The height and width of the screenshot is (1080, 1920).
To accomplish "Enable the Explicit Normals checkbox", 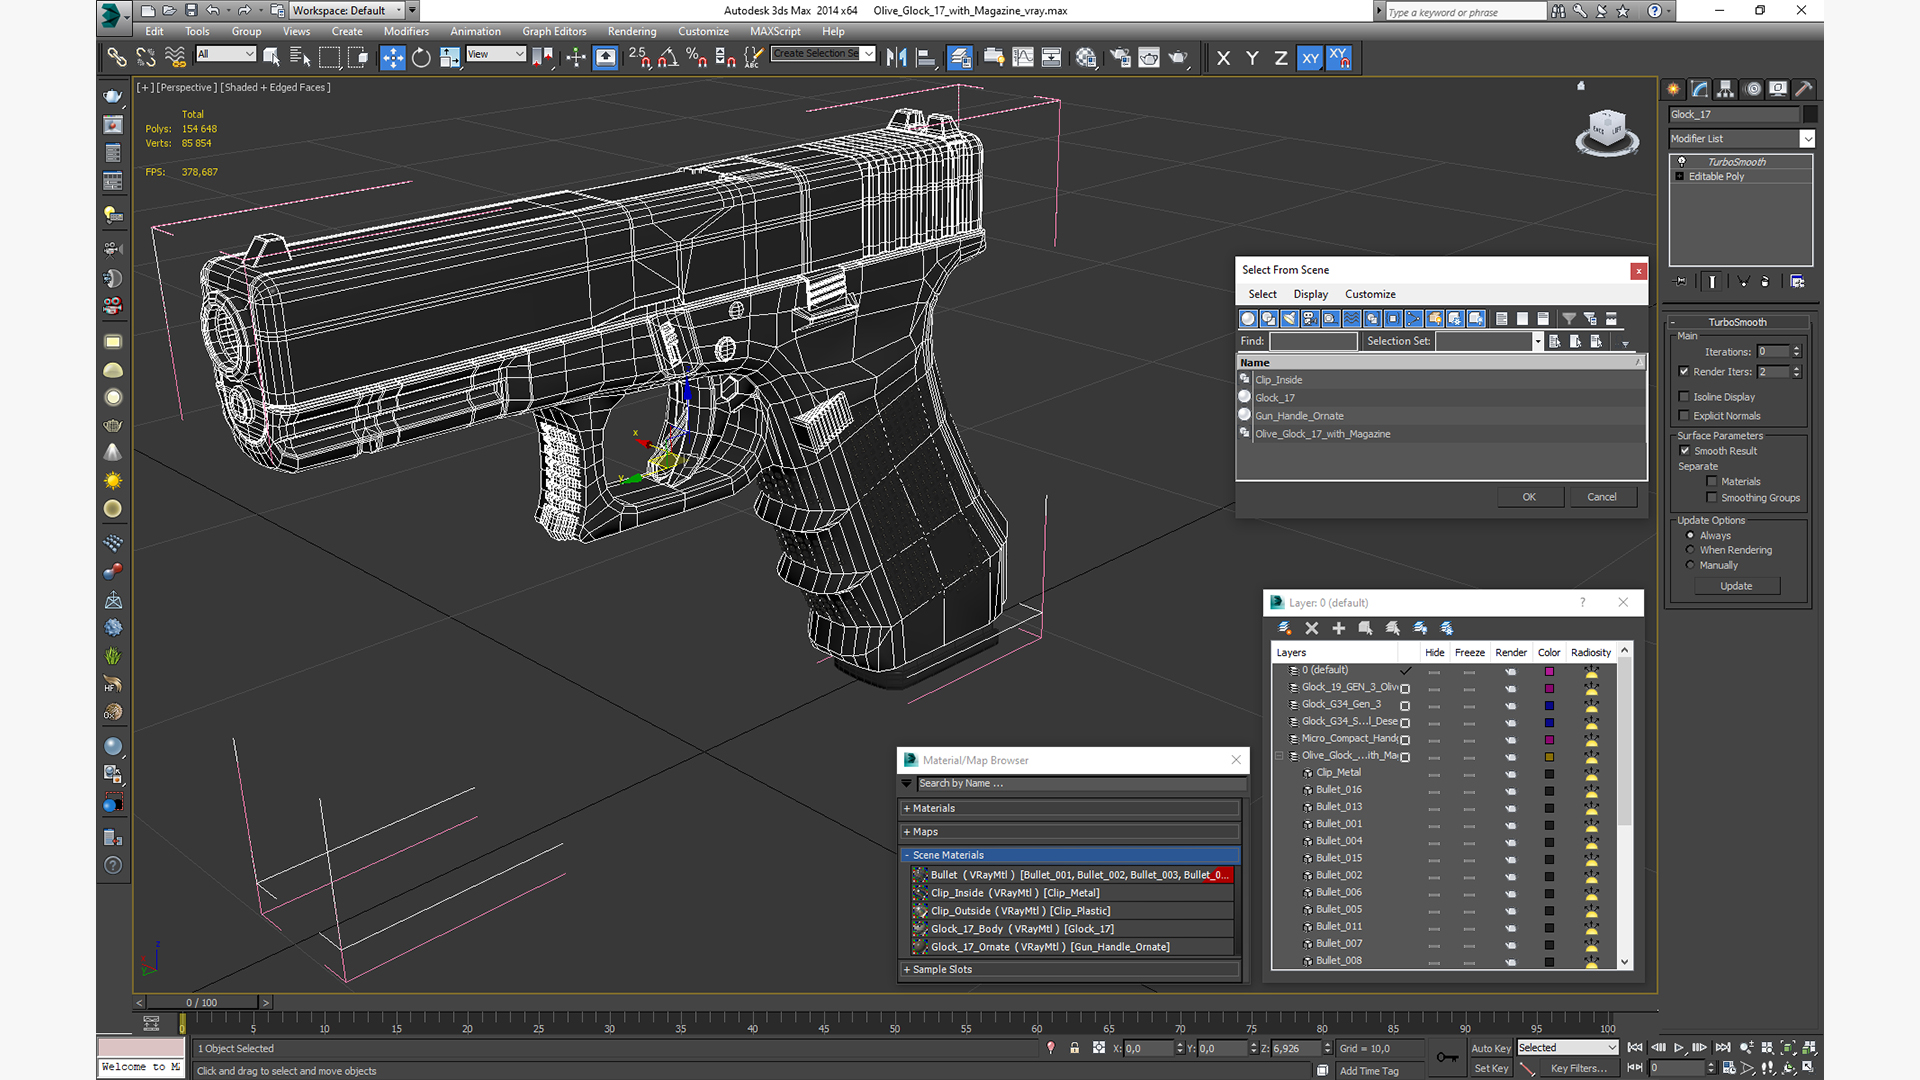I will [1684, 416].
